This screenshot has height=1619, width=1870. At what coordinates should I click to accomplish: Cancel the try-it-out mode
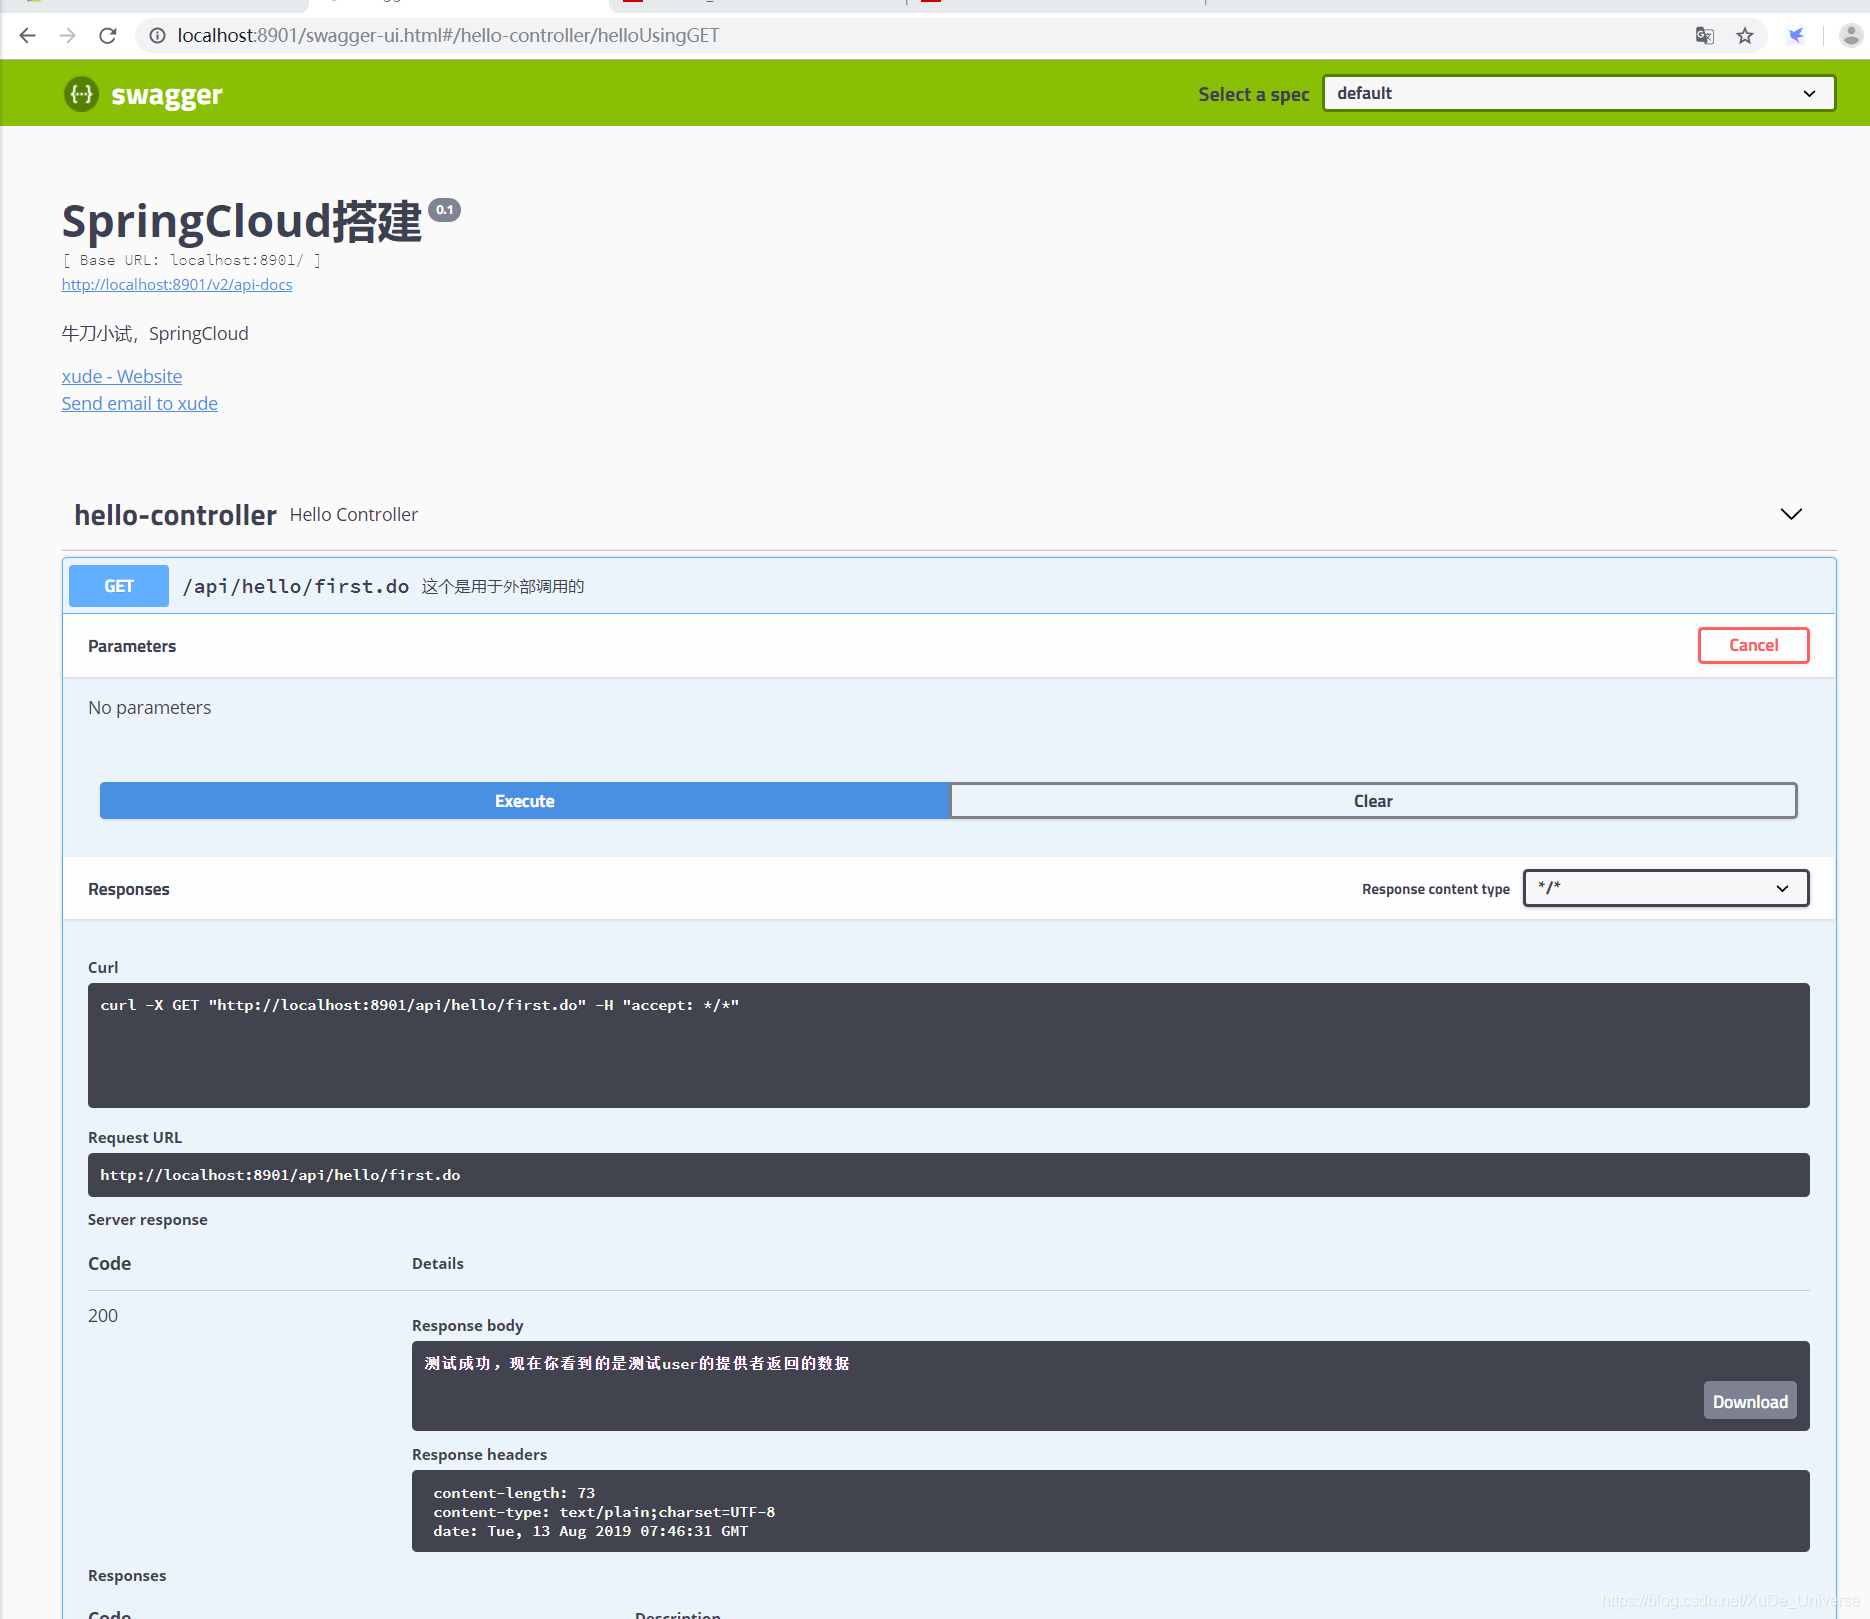click(1753, 645)
